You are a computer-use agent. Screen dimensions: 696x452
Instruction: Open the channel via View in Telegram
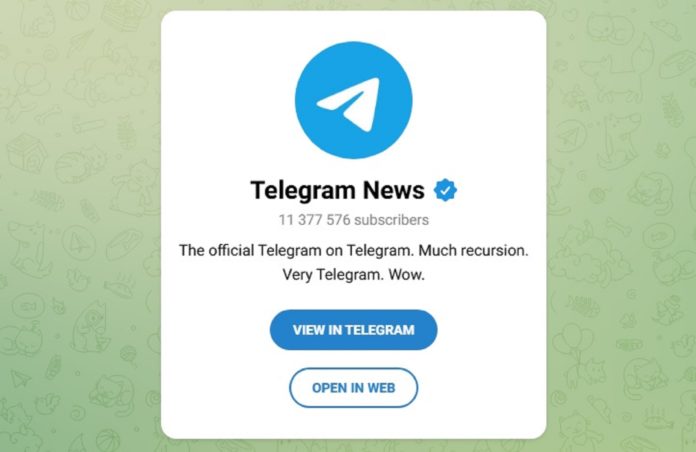(x=354, y=330)
